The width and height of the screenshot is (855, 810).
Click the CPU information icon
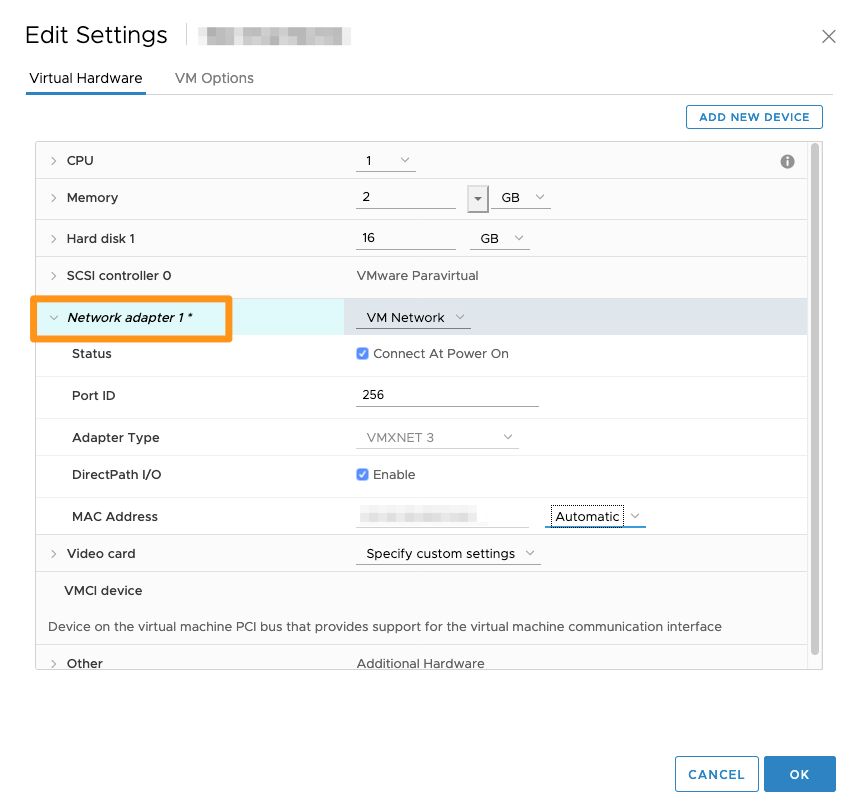point(787,160)
